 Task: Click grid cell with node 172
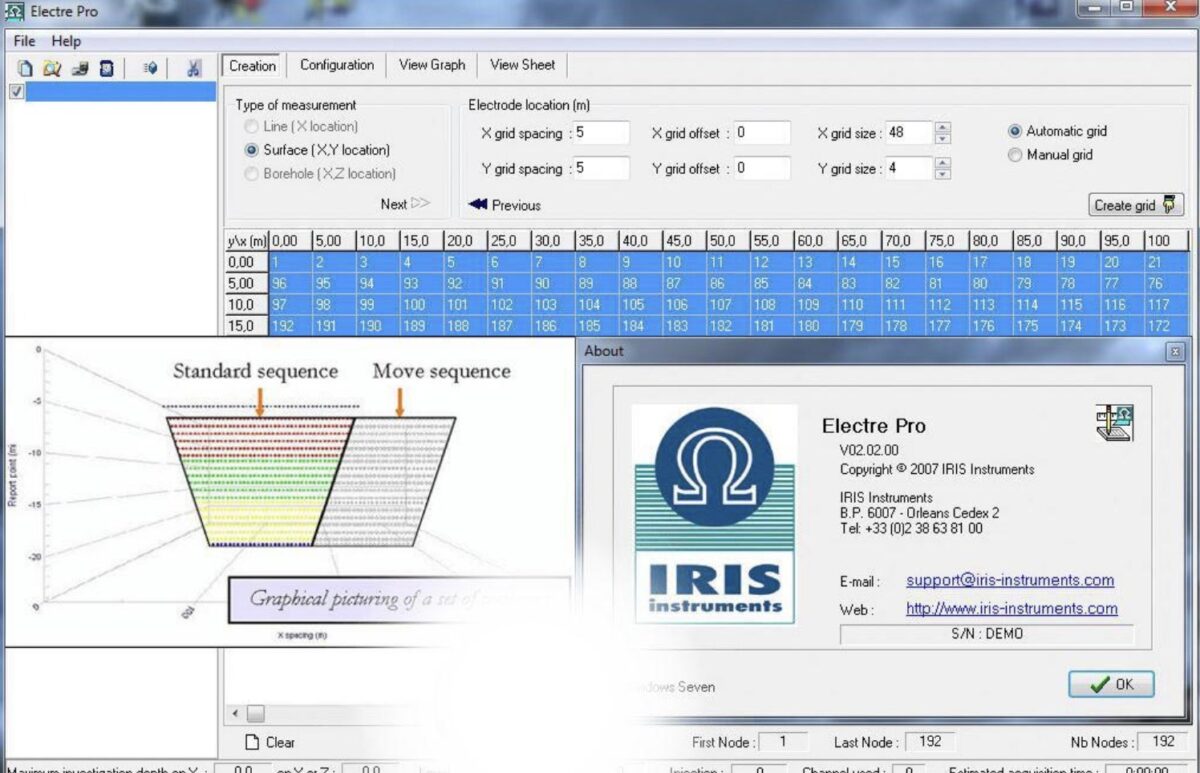coord(1166,325)
